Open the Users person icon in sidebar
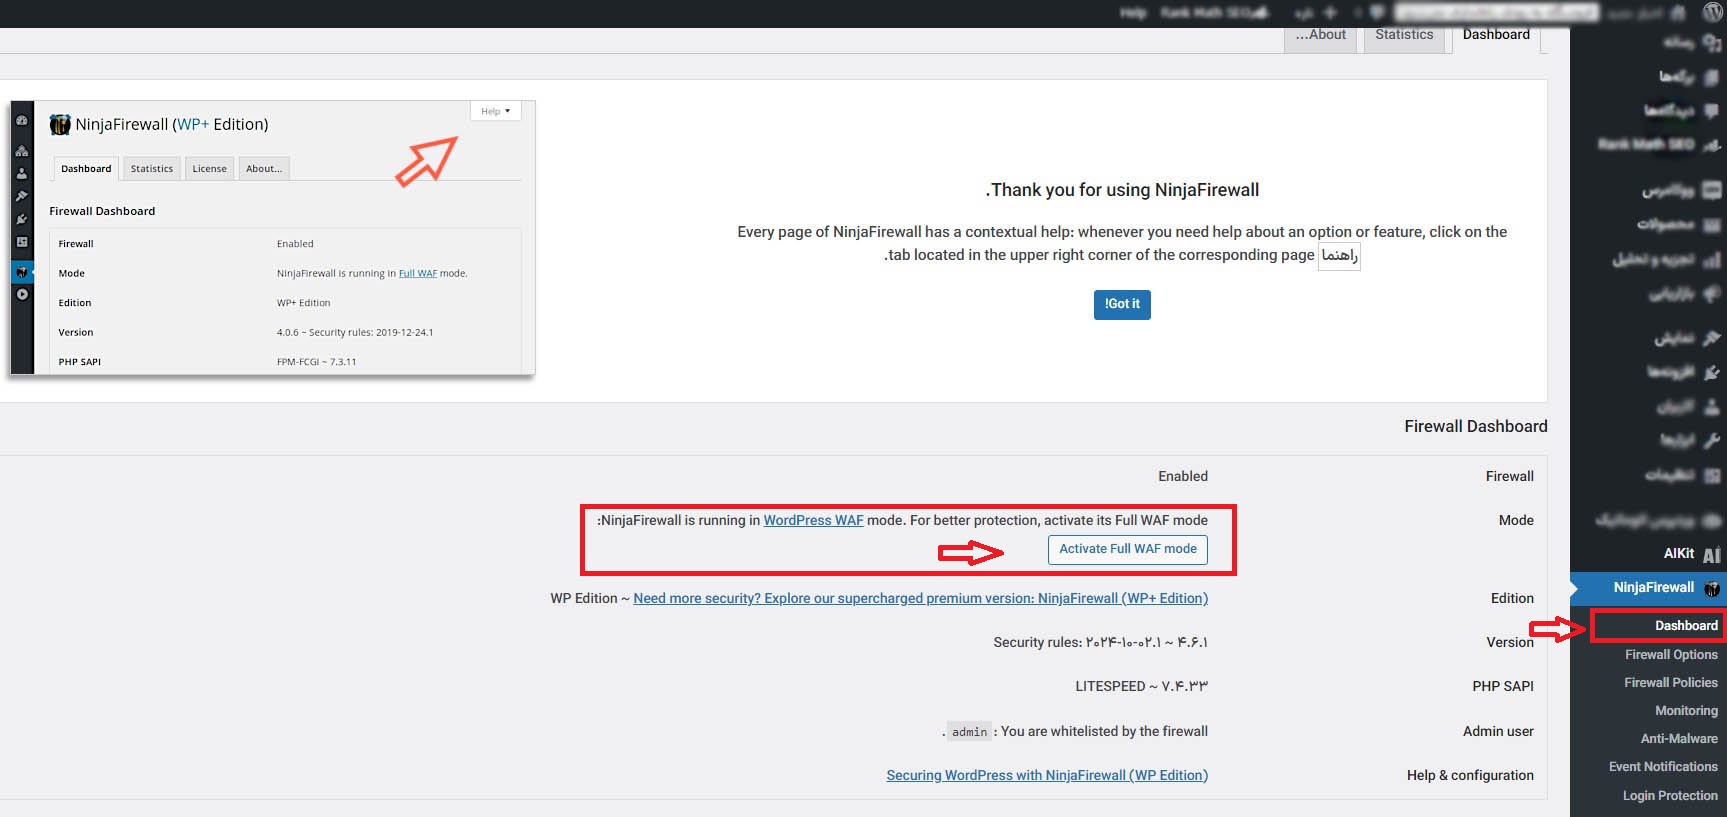Screen dimensions: 1727x817 point(1711,406)
